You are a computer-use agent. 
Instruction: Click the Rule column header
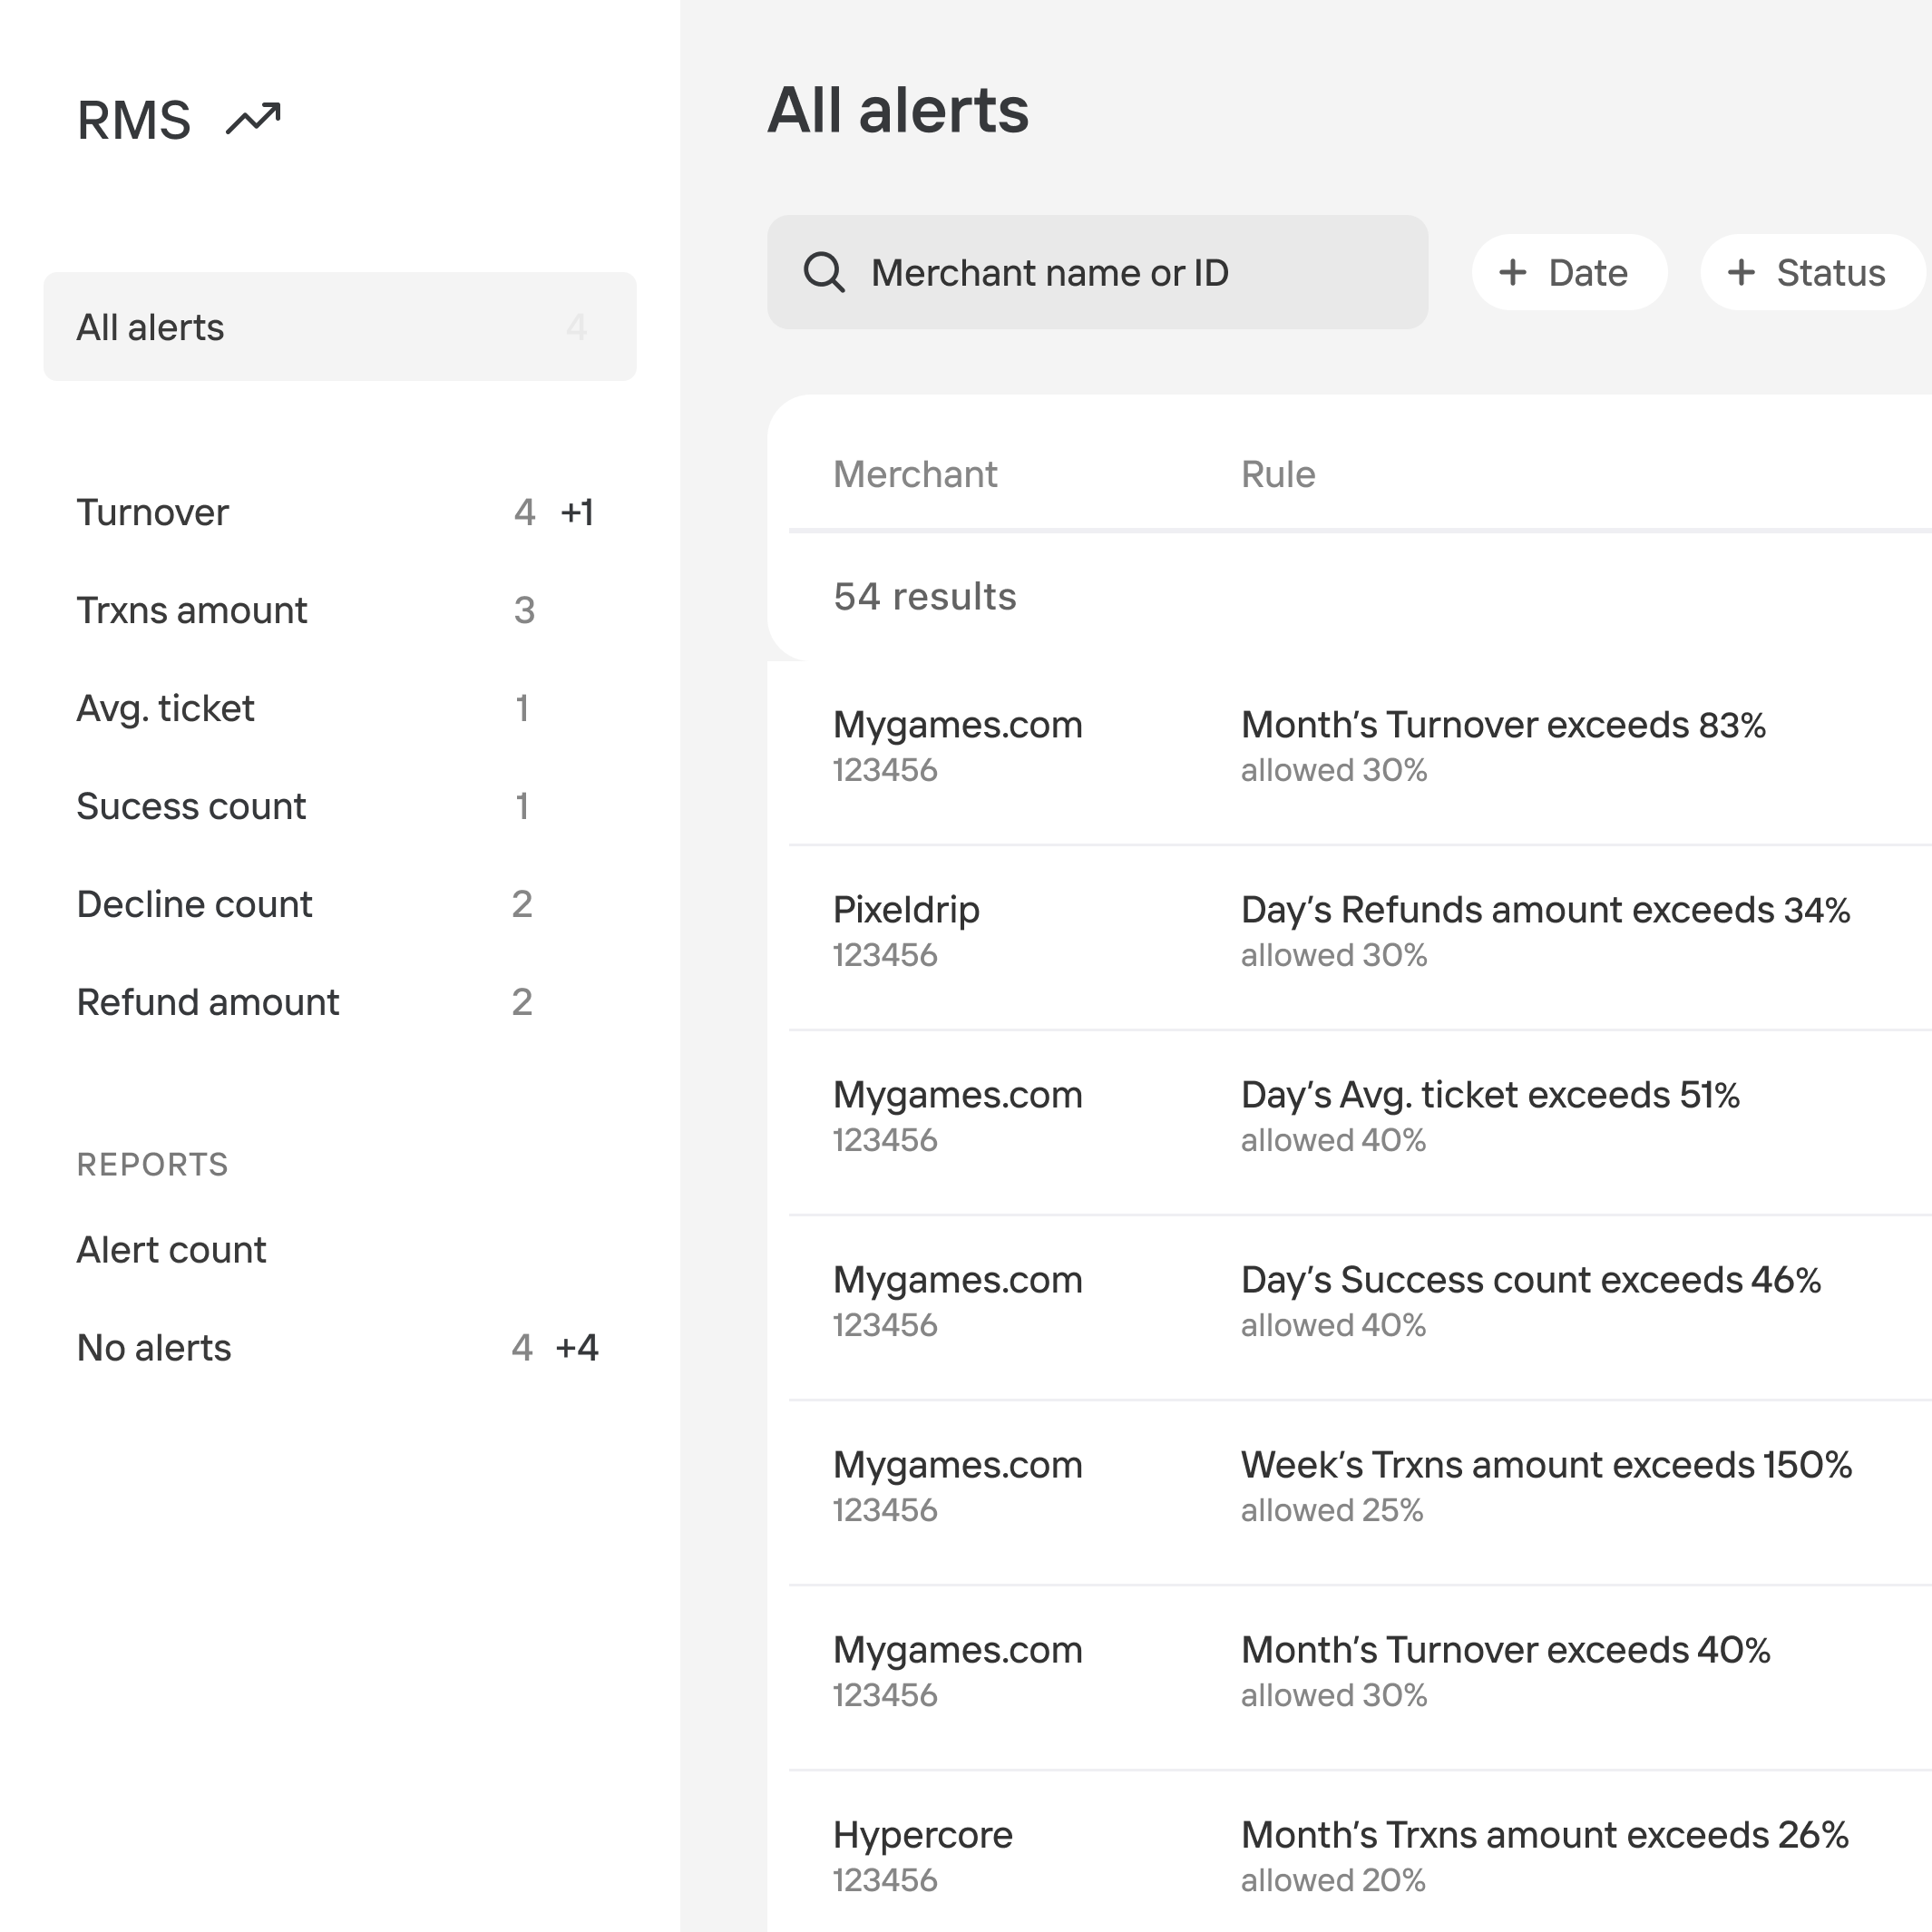pos(1278,474)
